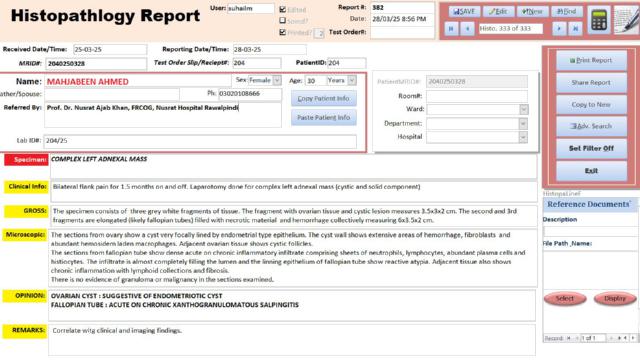Image resolution: width=640 pixels, height=360 pixels.
Task: Toggle the Printed? checkbox
Action: [282, 32]
